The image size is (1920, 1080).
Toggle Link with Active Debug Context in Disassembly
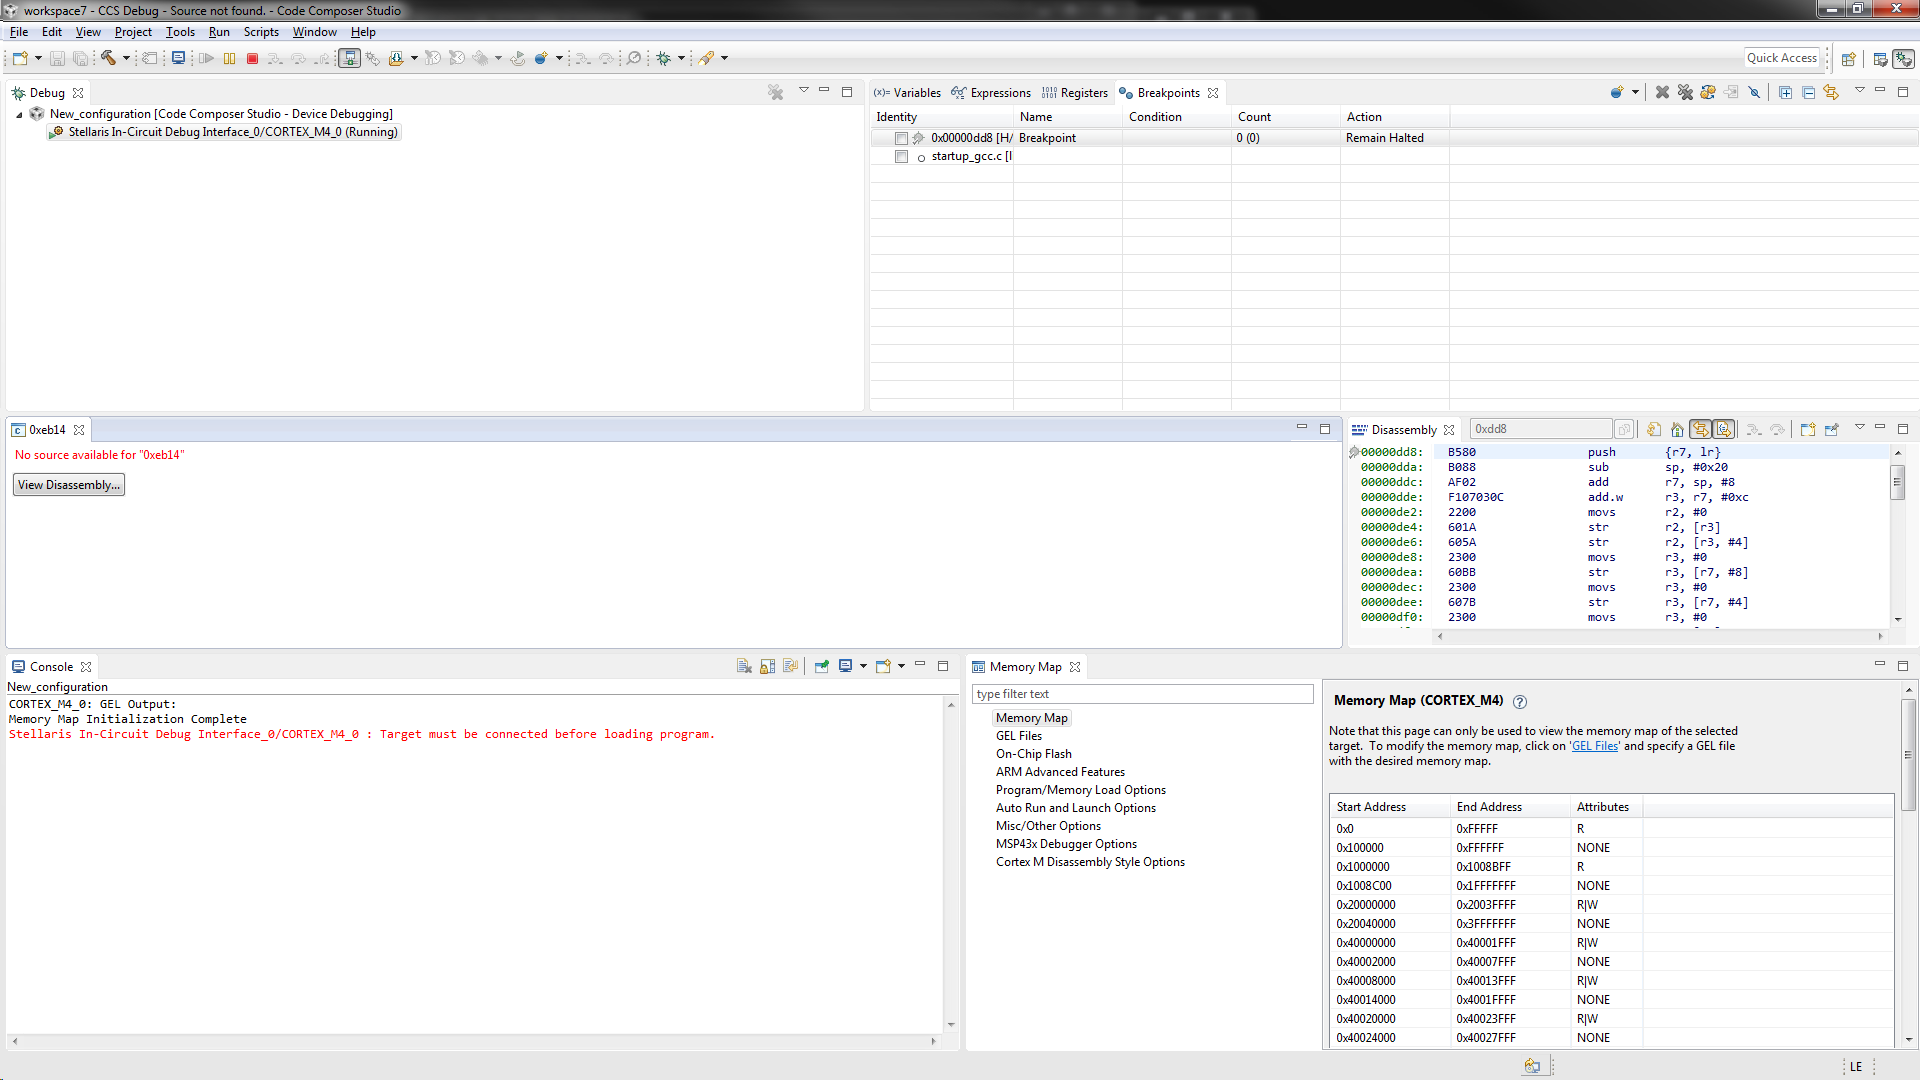(1700, 430)
